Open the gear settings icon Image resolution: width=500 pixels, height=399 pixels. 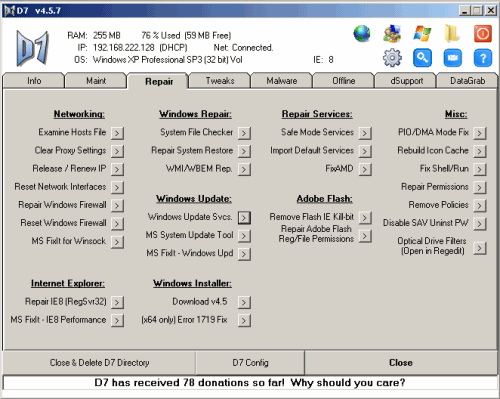click(x=392, y=58)
